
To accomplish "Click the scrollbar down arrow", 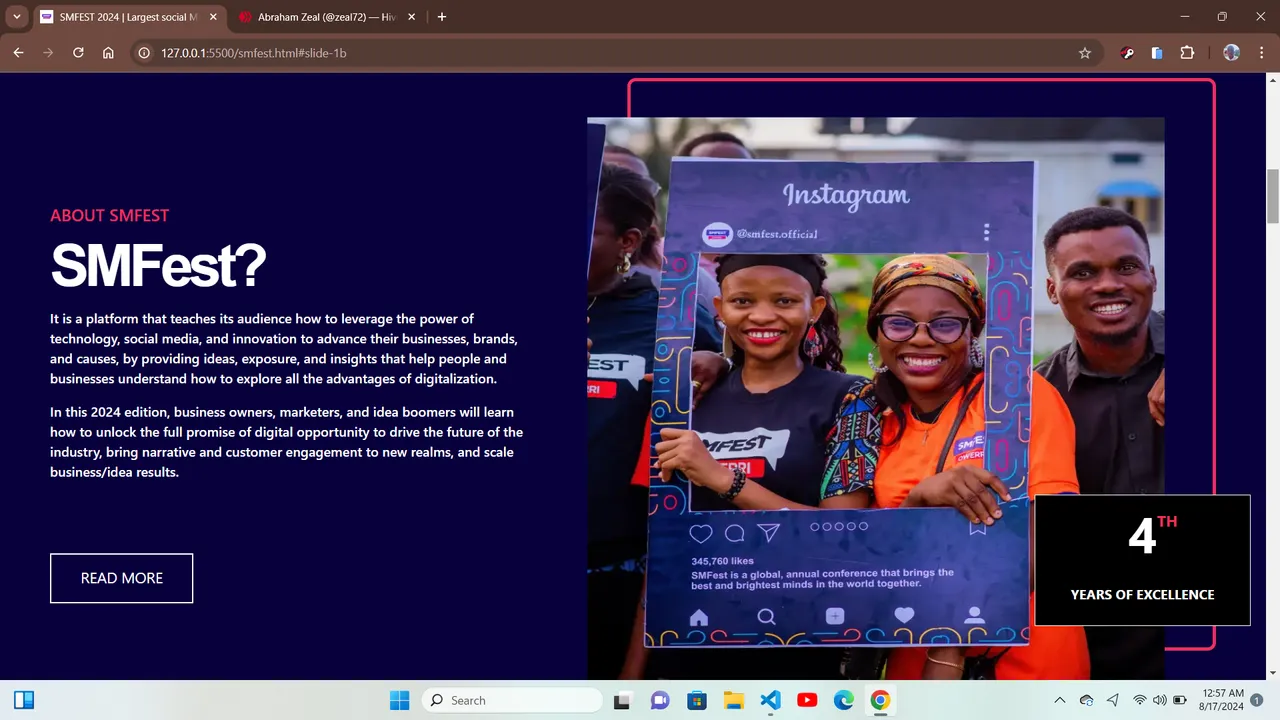I will [1273, 673].
